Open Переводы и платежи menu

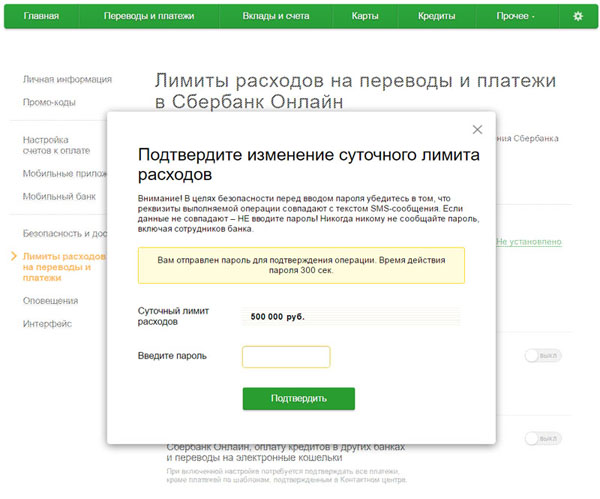147,16
